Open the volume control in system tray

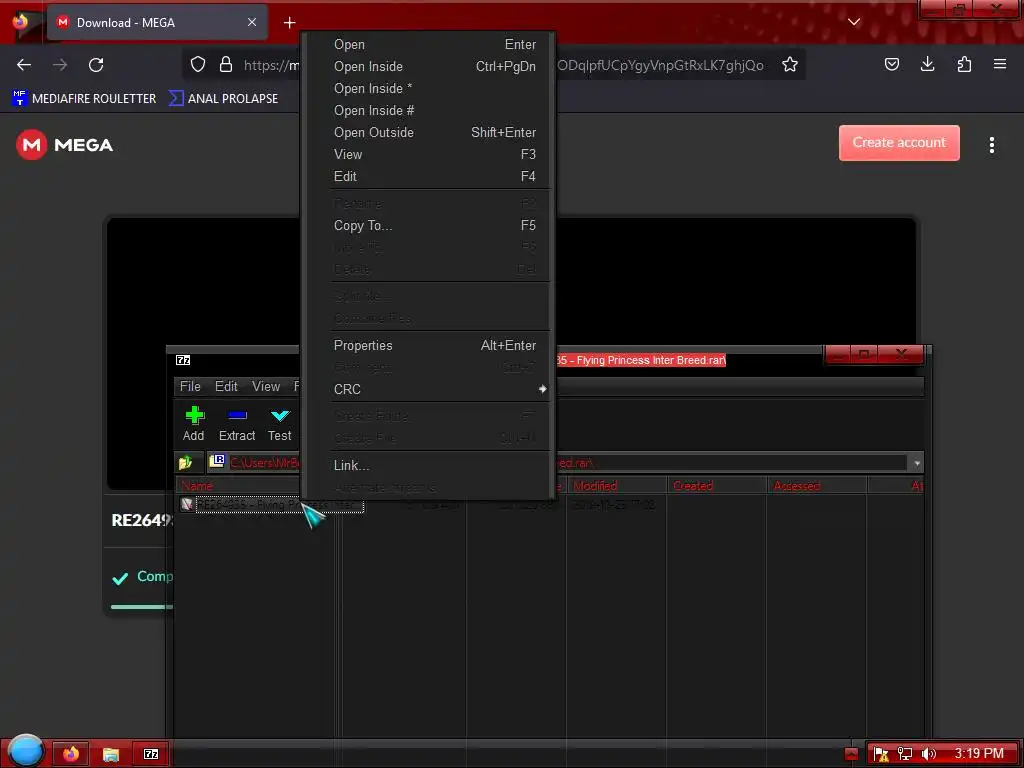pos(928,754)
